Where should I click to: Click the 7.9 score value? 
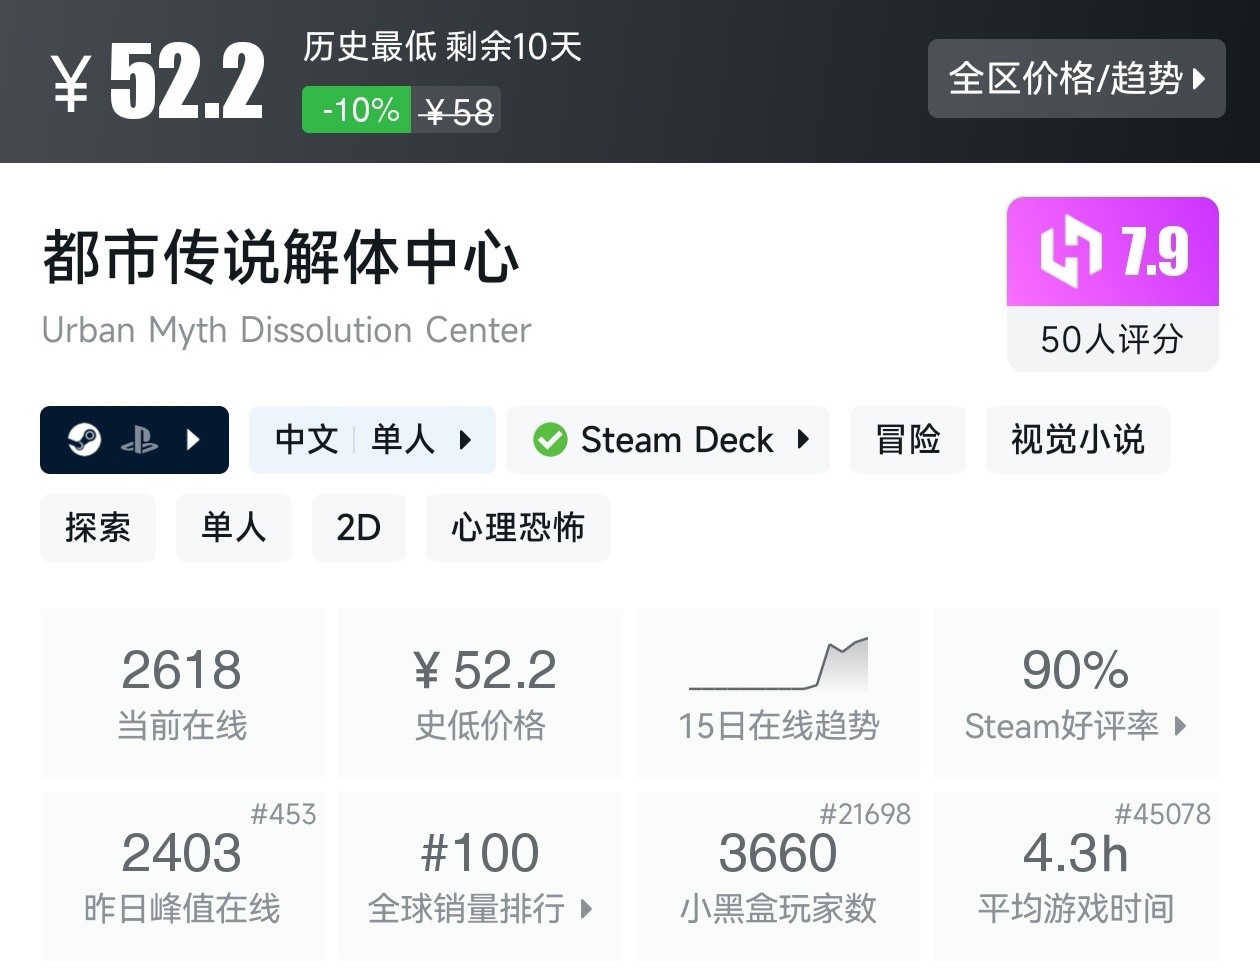click(1155, 251)
